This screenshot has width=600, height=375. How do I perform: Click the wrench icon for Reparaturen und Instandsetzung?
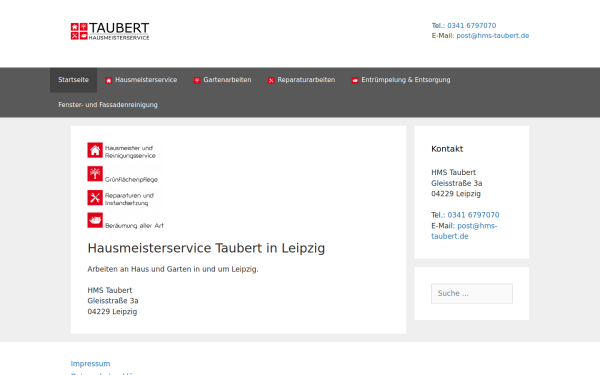click(95, 197)
